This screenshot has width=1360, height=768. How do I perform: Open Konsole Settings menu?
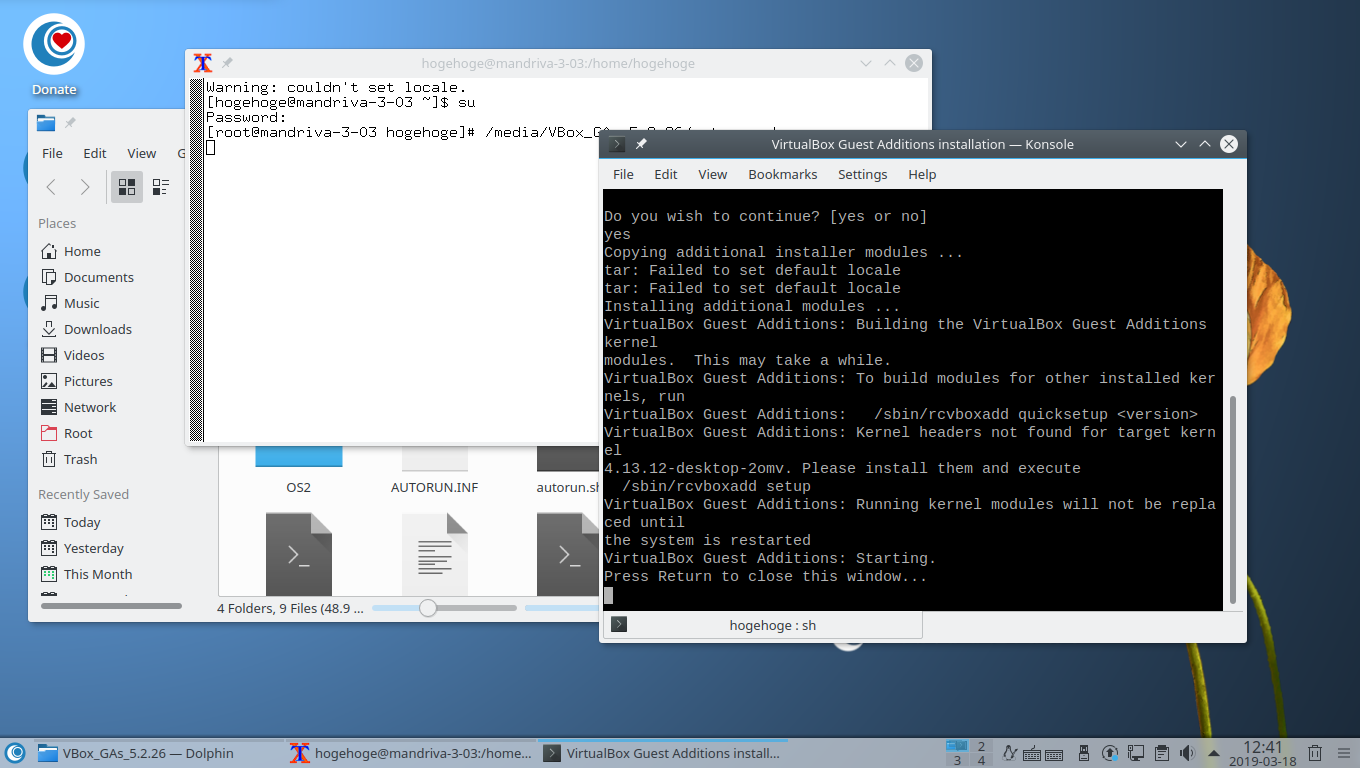pos(862,174)
